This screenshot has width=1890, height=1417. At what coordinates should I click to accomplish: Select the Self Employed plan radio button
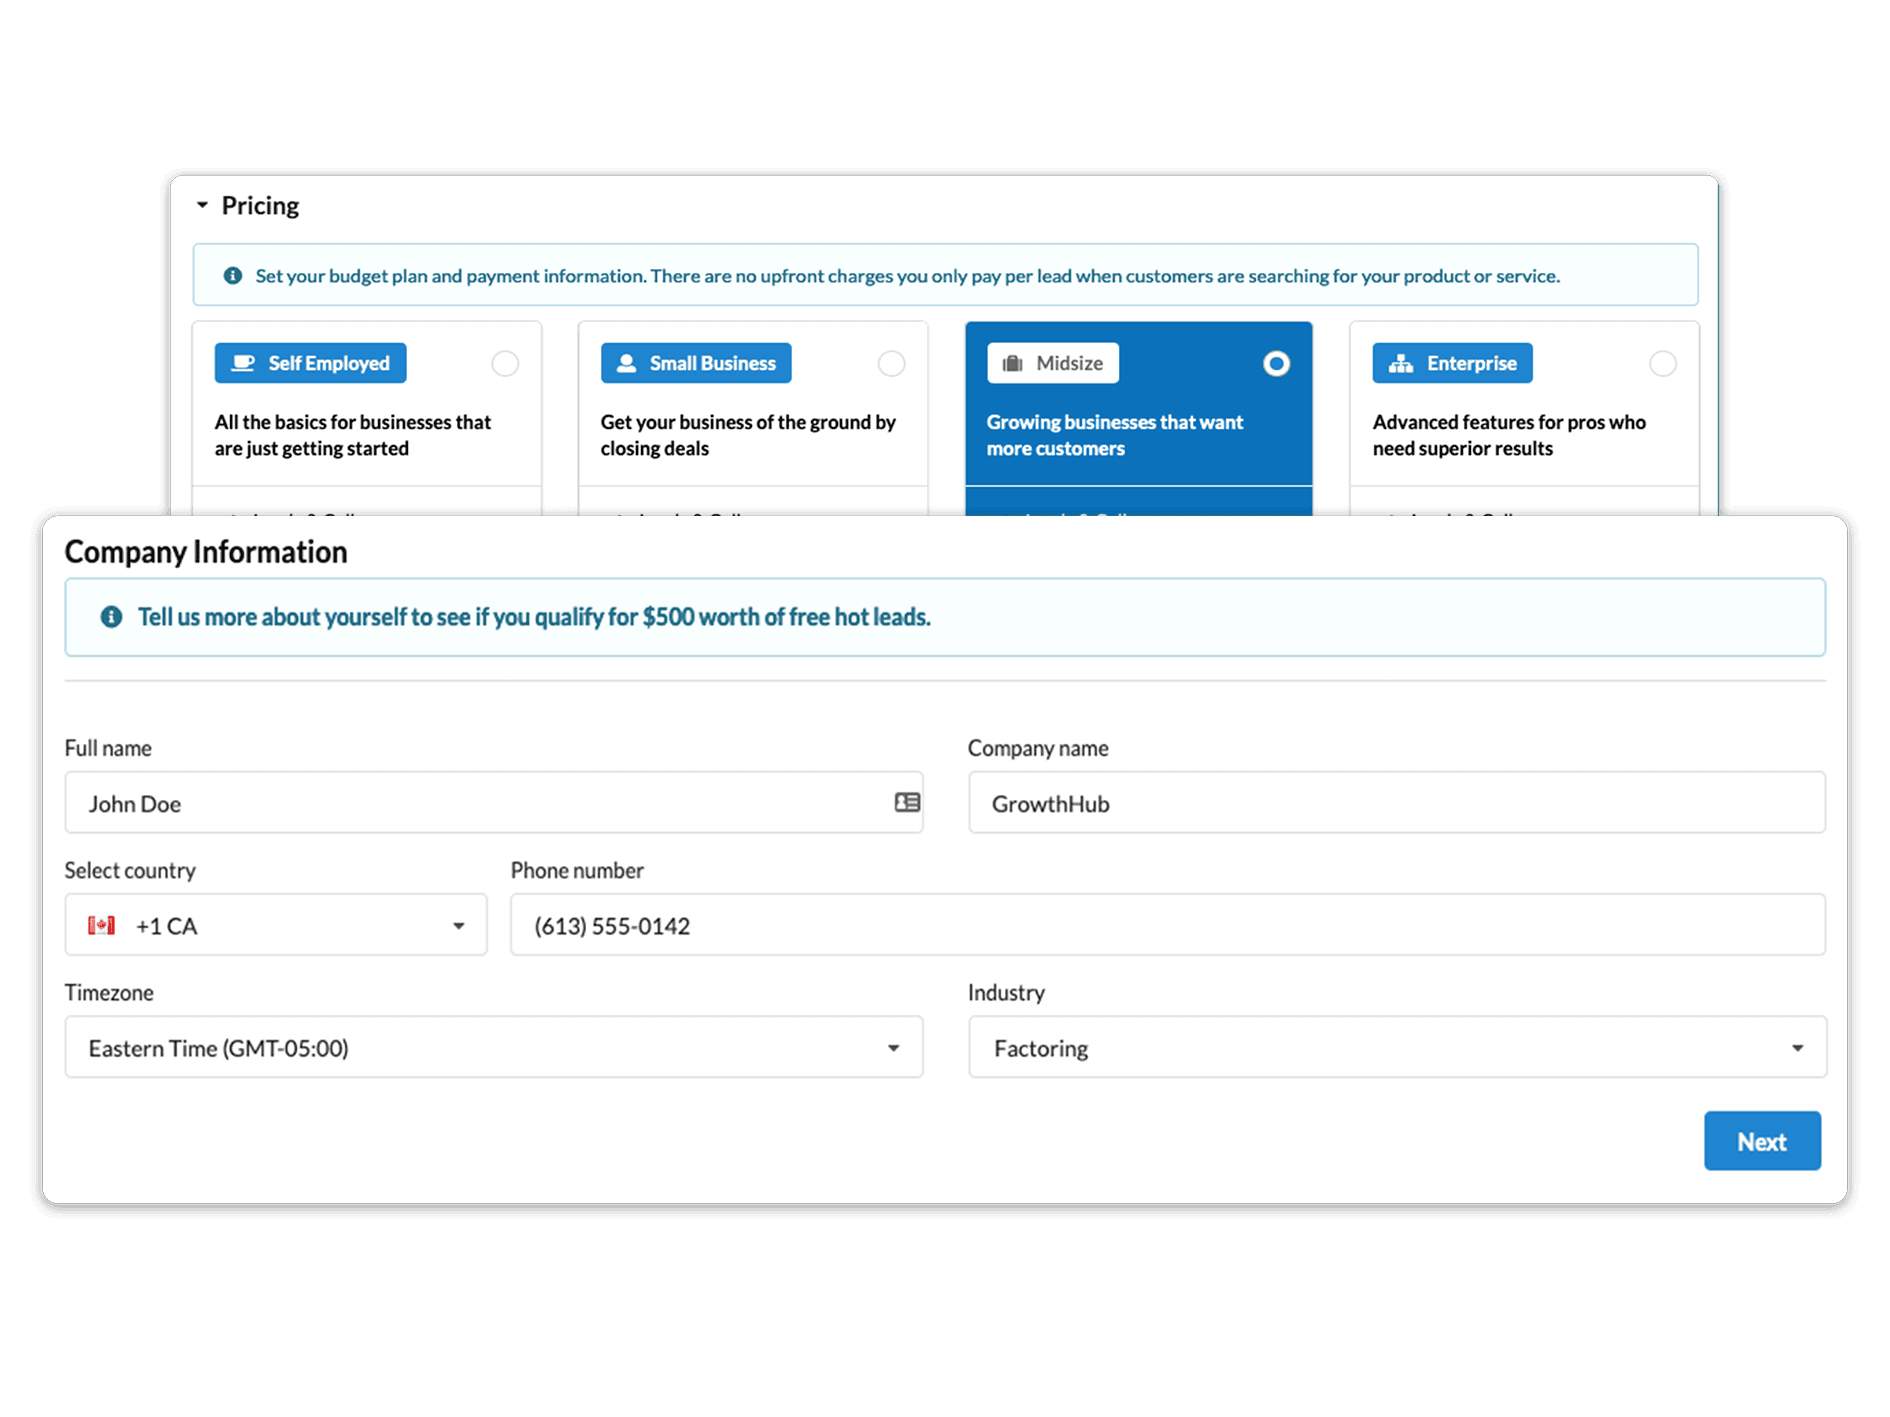505,363
